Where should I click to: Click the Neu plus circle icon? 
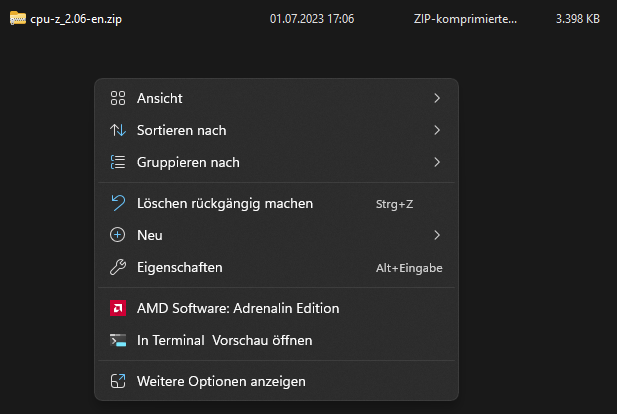(x=118, y=235)
